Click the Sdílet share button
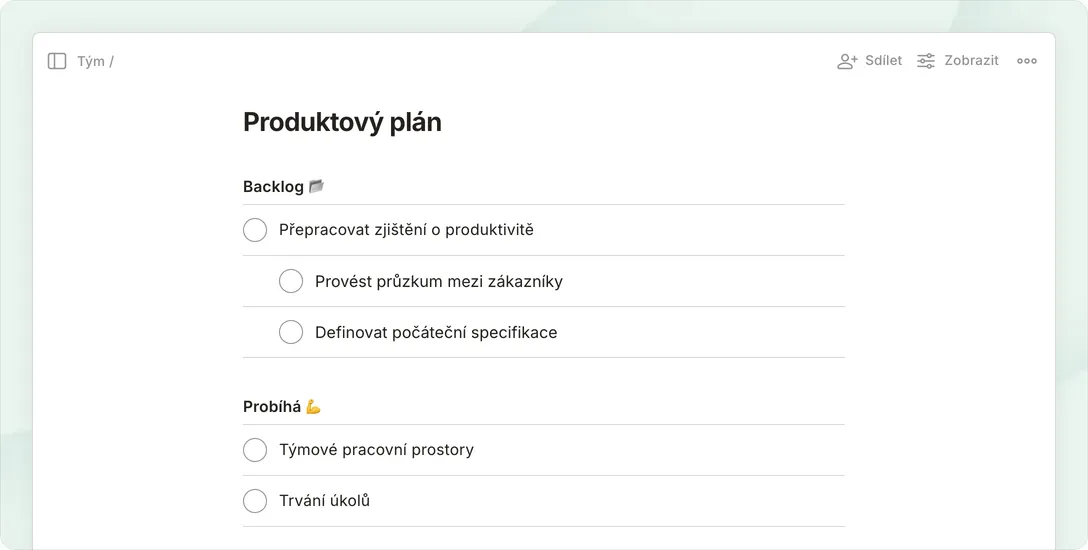The height and width of the screenshot is (550, 1088). 883,61
